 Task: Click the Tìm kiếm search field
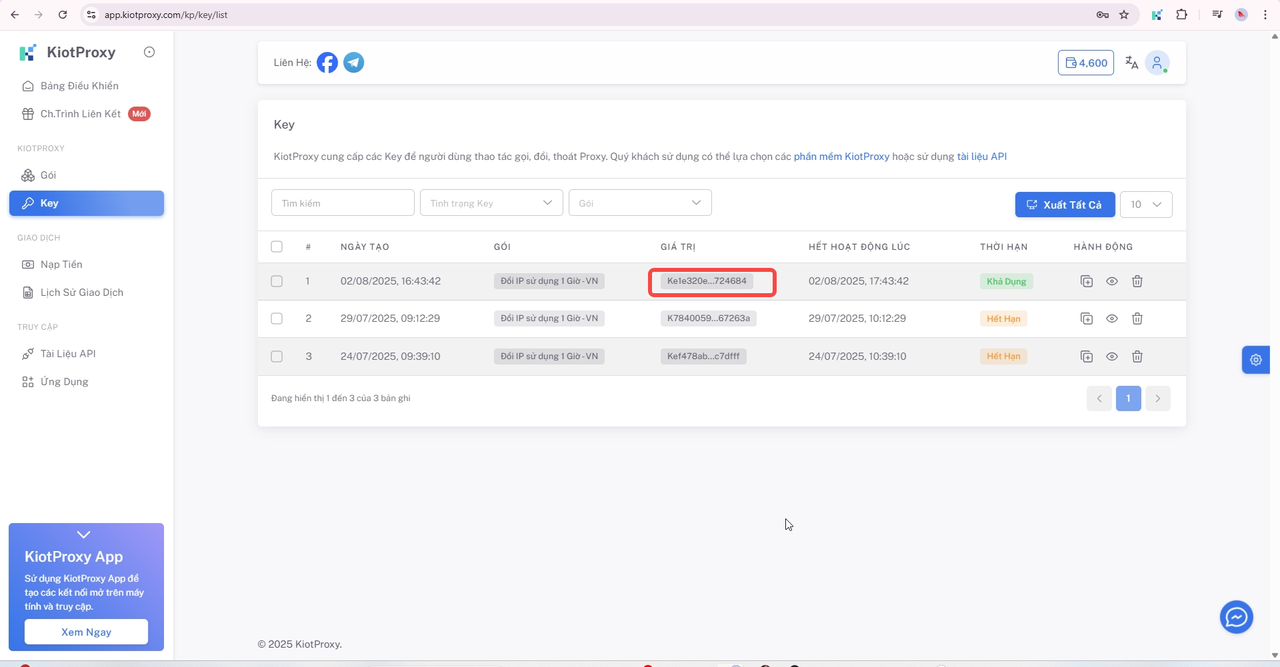(x=342, y=202)
